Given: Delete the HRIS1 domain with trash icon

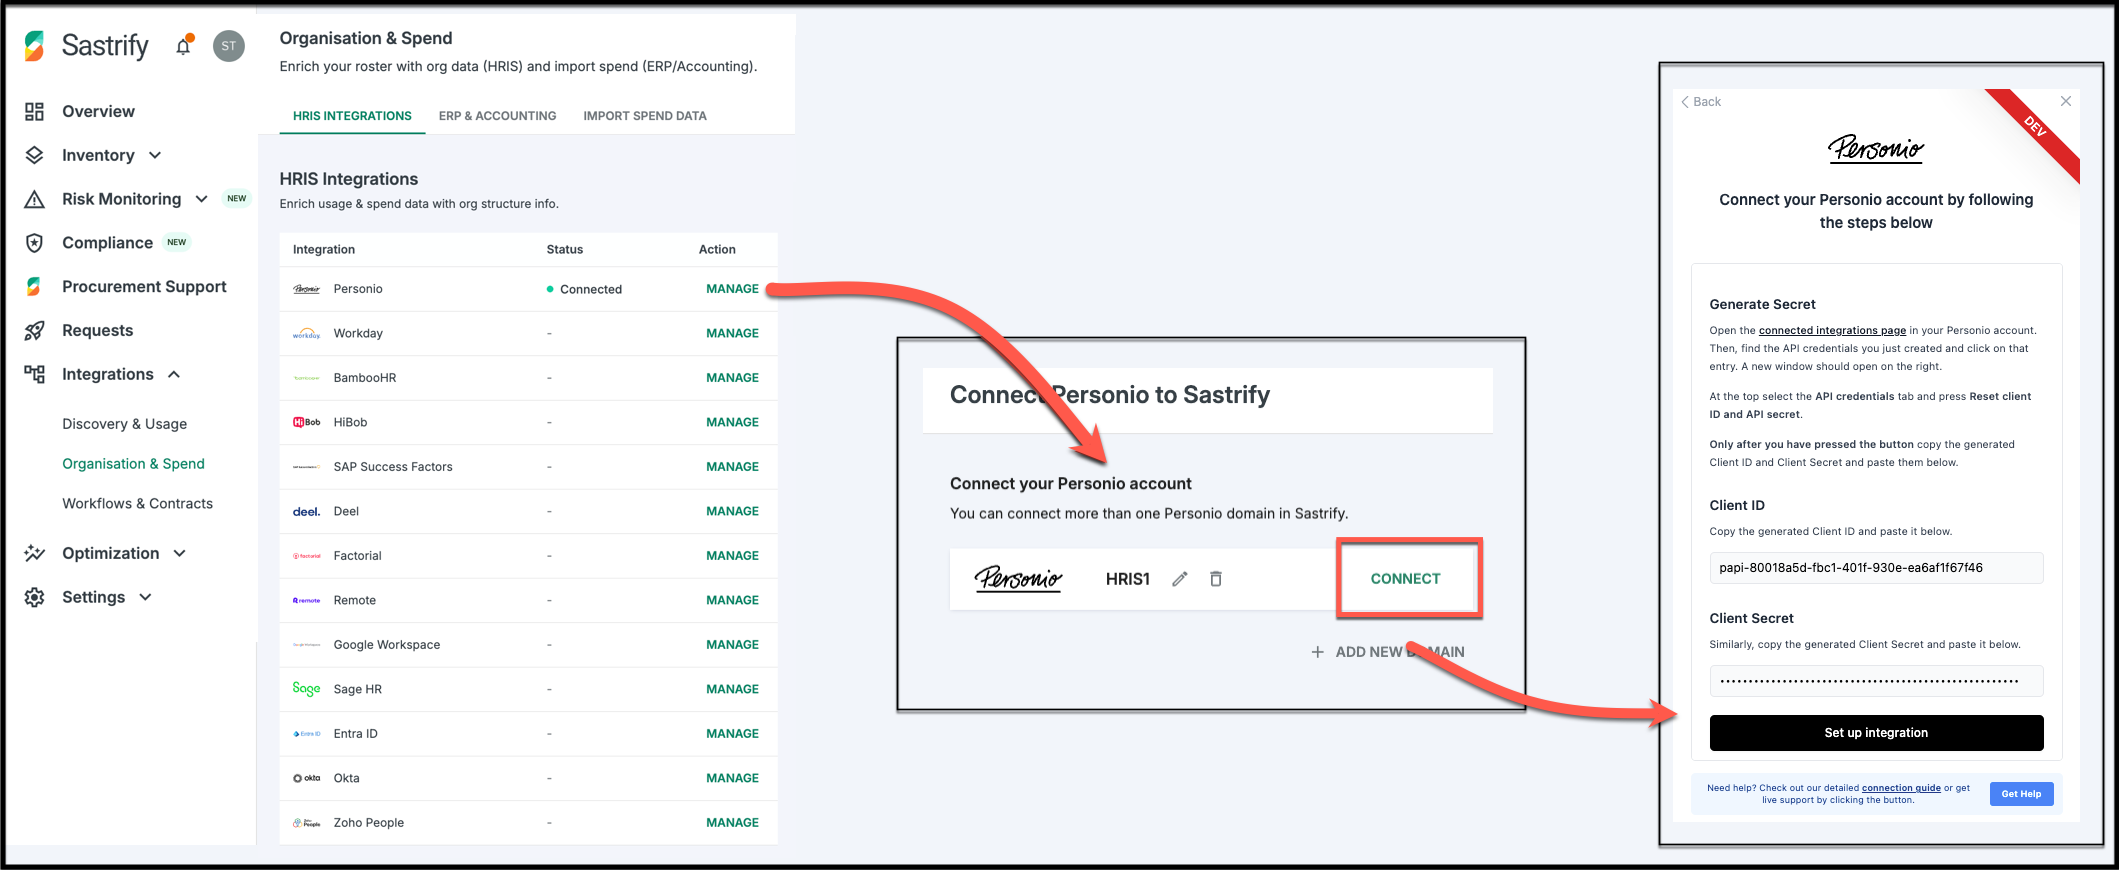Looking at the screenshot, I should tap(1216, 579).
